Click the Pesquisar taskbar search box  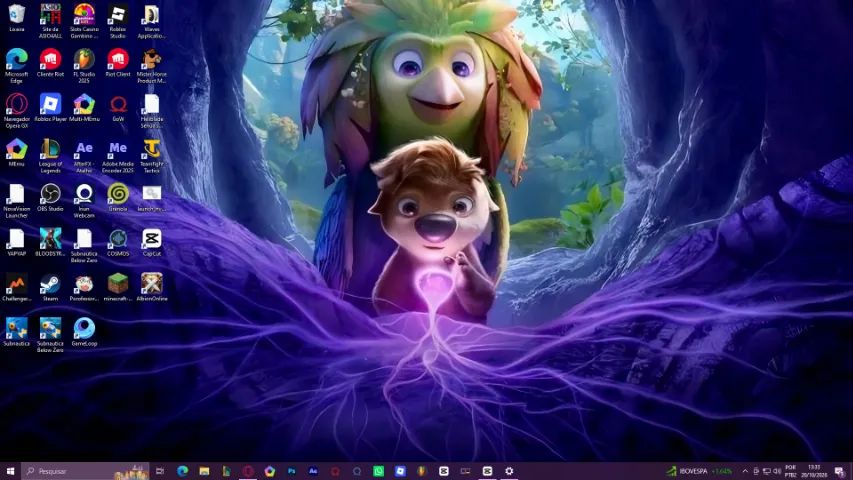[85, 471]
